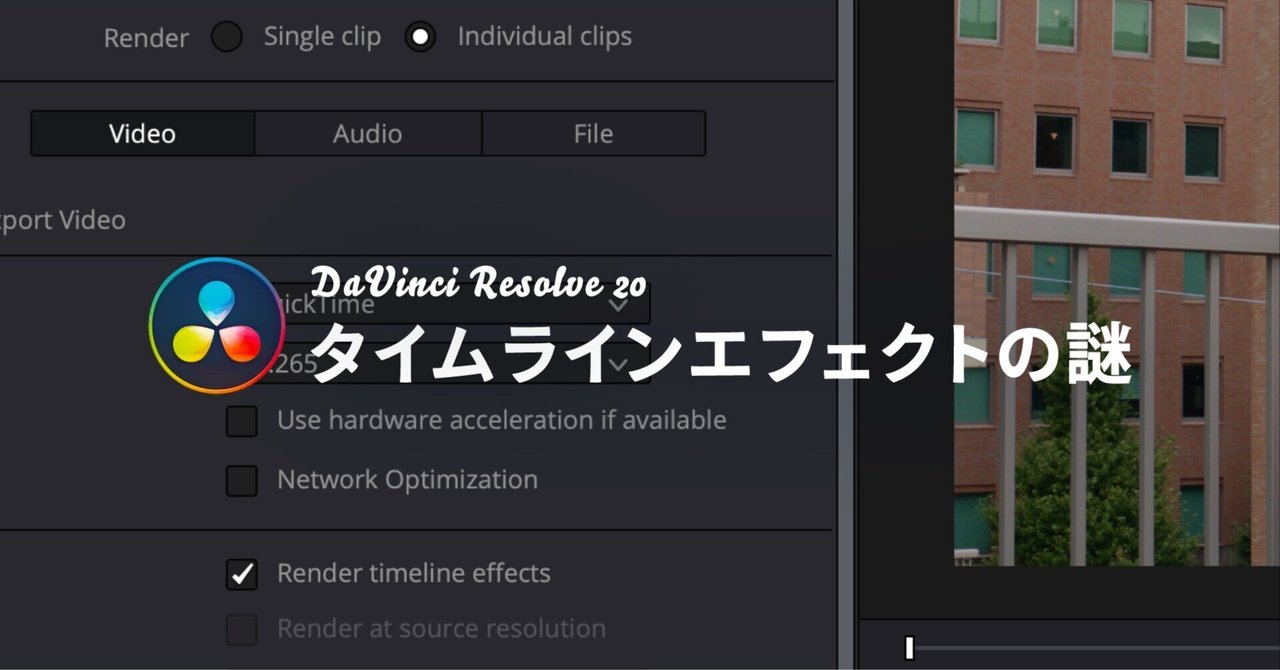This screenshot has height=670, width=1280.
Task: Enable Use hardware acceleration if available
Action: tap(241, 421)
